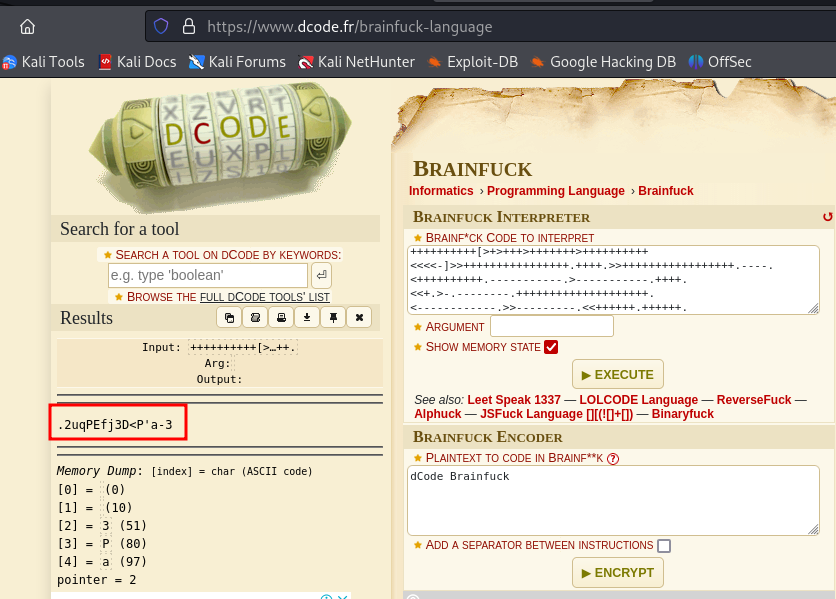Select memory dump row [4] = a (97)
This screenshot has height=599, width=836.
point(102,562)
